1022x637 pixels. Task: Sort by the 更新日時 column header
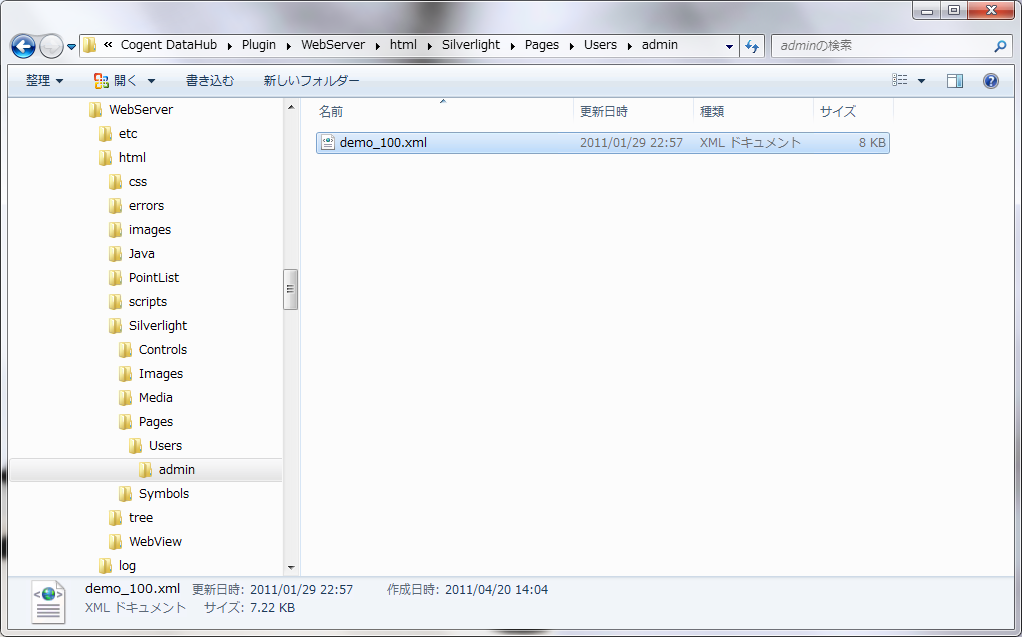634,111
